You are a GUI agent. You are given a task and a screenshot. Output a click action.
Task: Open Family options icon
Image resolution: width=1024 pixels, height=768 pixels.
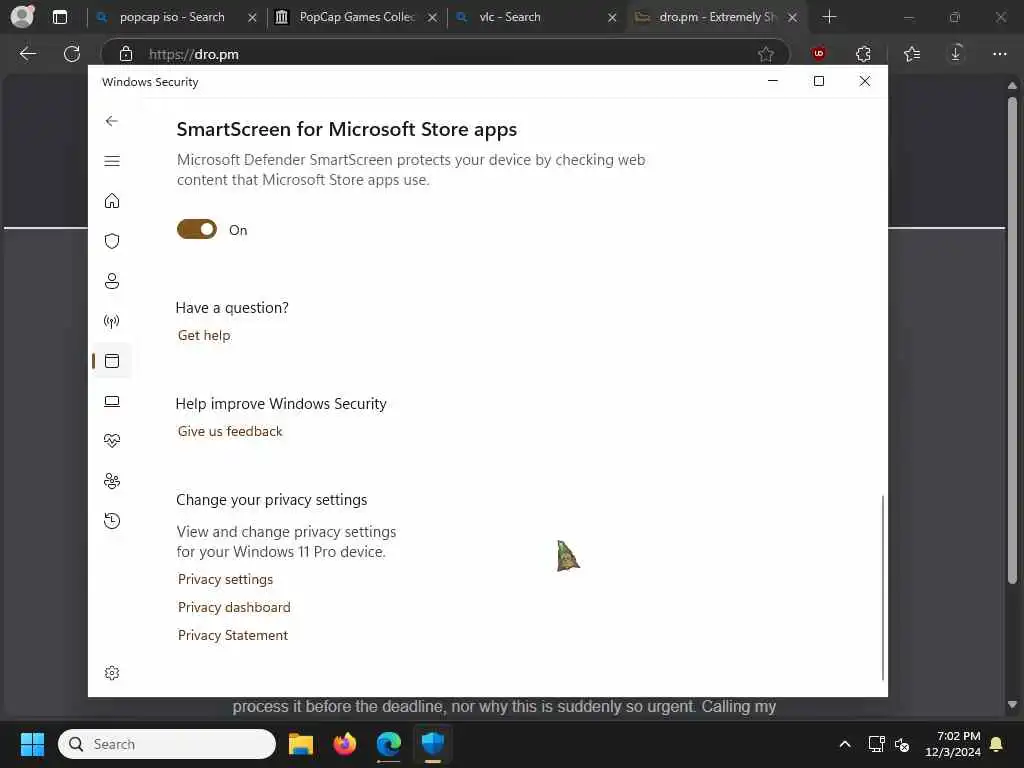tap(112, 481)
